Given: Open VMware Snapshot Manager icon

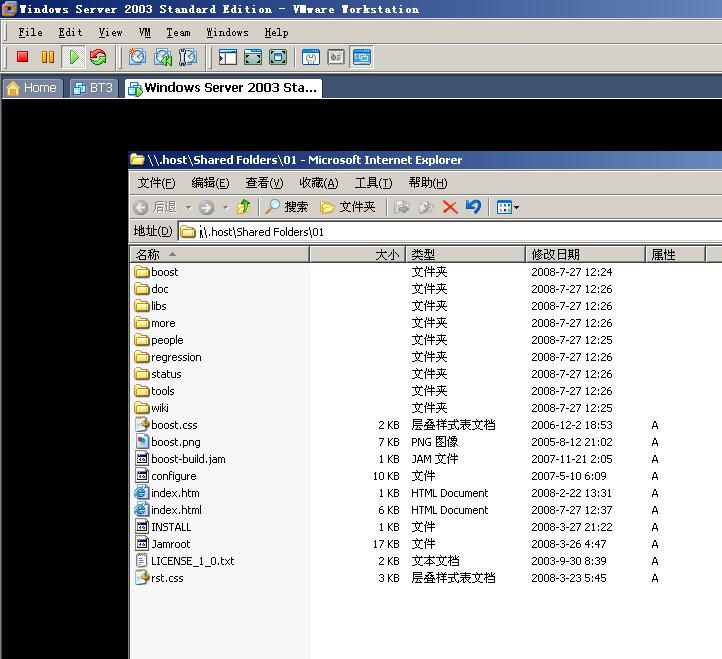Looking at the screenshot, I should click(187, 57).
